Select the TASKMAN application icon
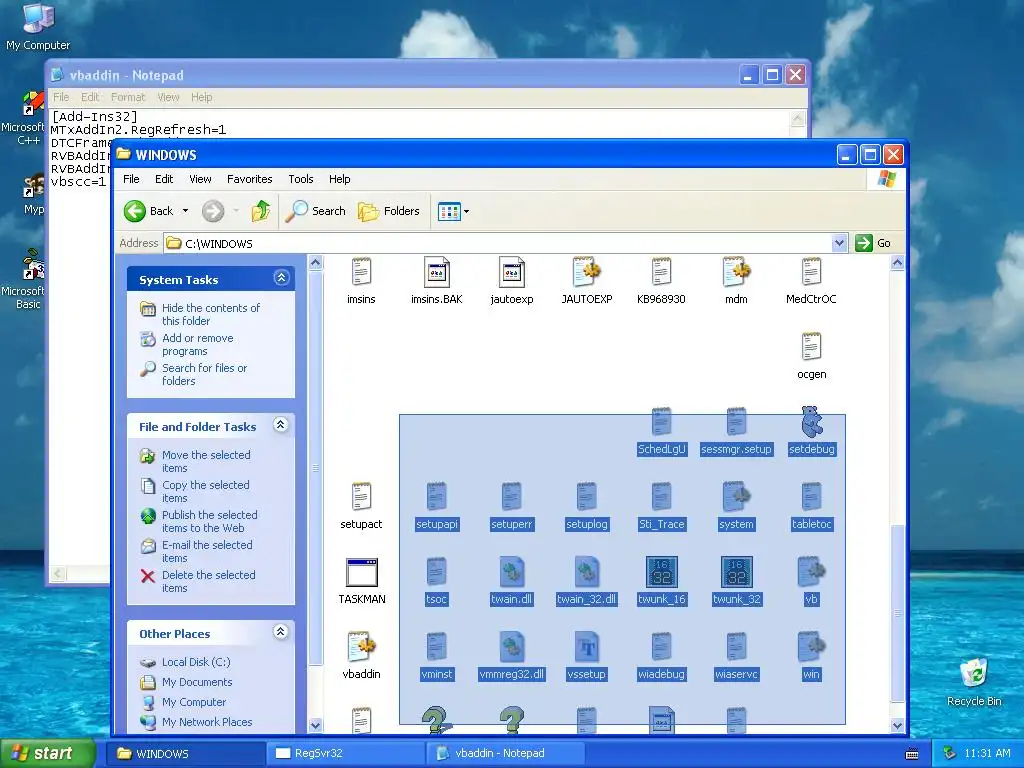This screenshot has height=768, width=1024. pos(362,573)
